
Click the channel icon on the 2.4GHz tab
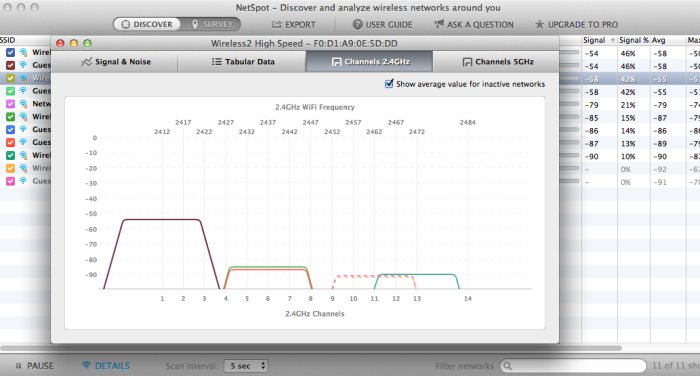click(336, 62)
